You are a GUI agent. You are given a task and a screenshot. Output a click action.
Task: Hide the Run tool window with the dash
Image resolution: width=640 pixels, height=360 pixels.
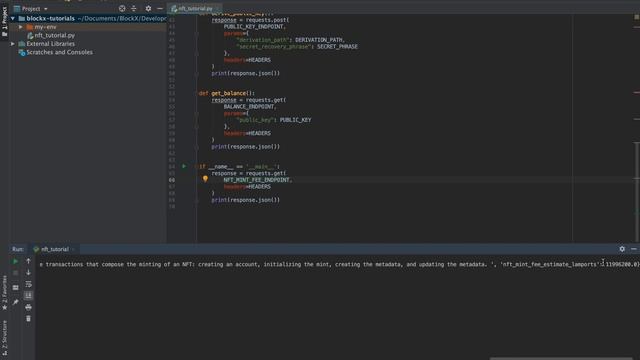(x=633, y=249)
